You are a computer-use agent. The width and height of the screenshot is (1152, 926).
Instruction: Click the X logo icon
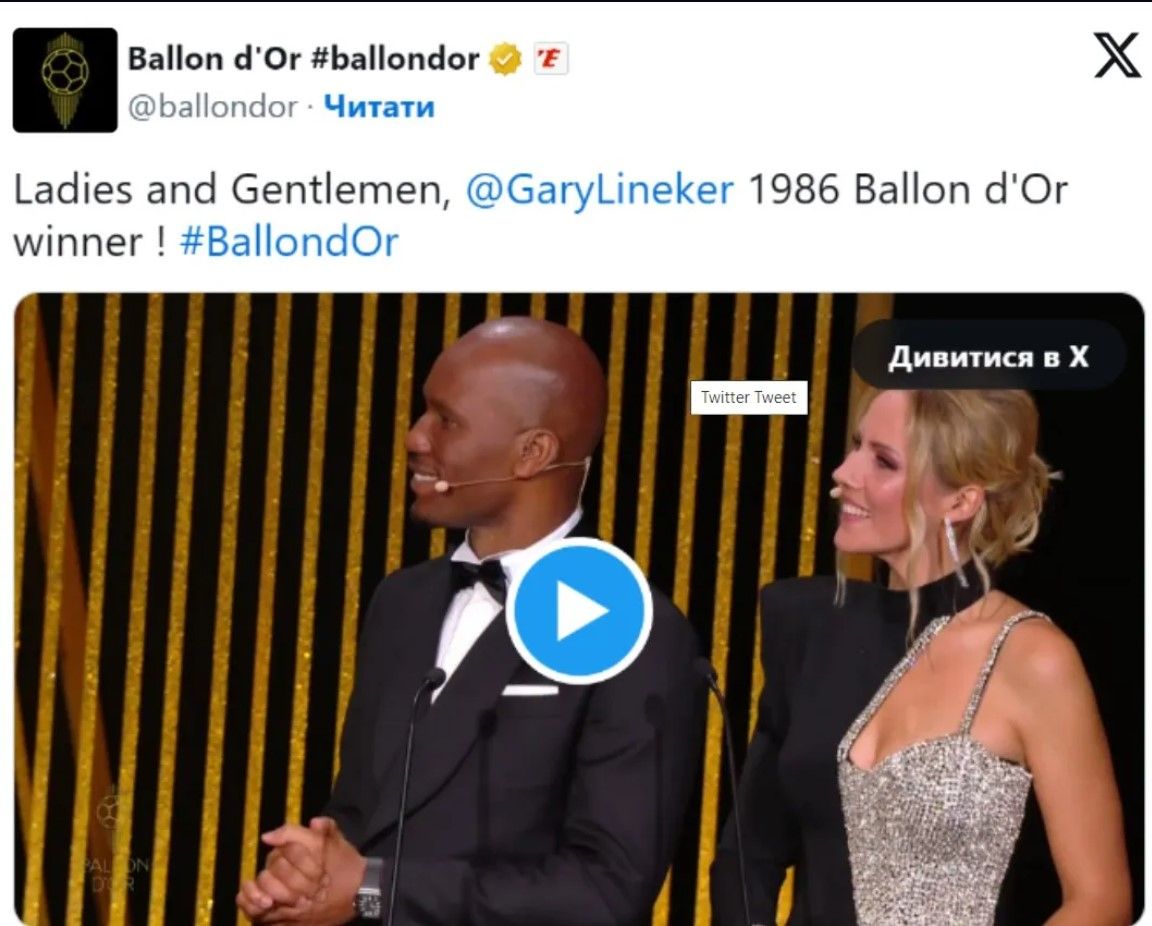1117,55
